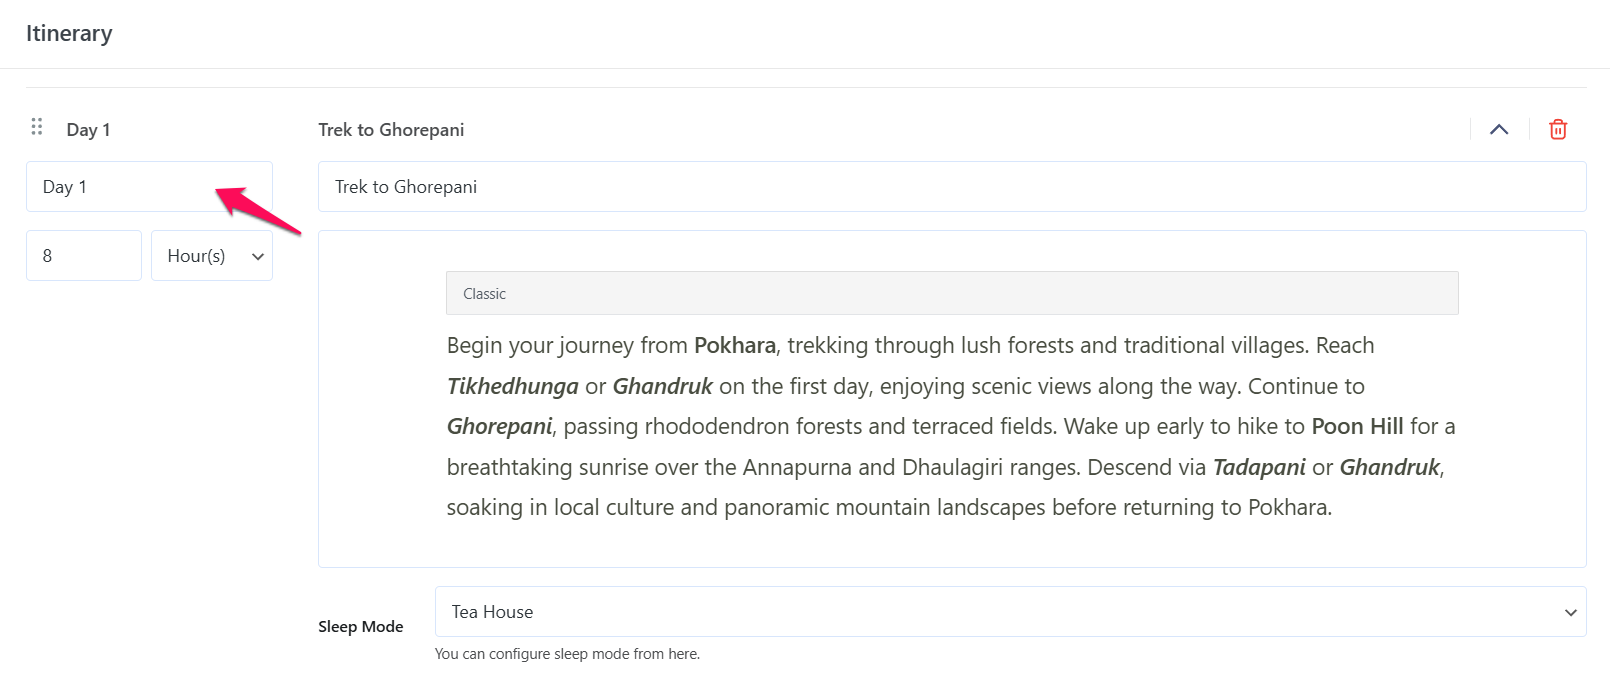This screenshot has width=1610, height=675.
Task: Click the bold word Pokhara in description
Action: 734,346
